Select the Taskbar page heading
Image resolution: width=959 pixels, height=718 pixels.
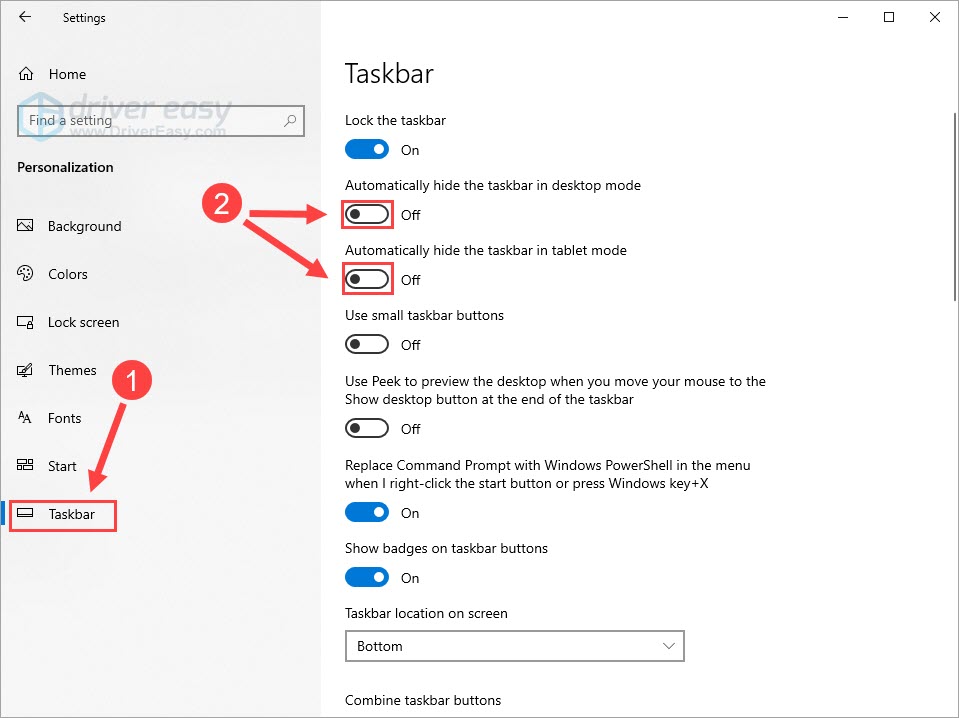(389, 73)
